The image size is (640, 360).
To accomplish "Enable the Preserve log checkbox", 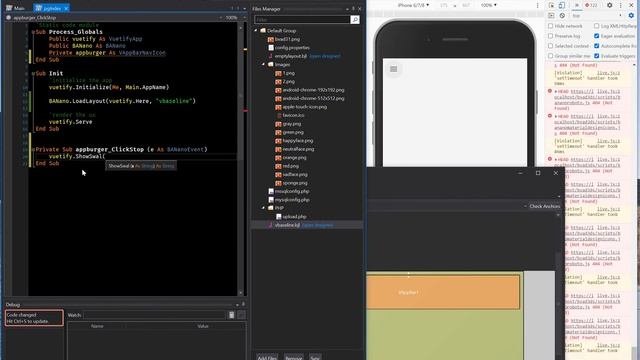I will click(x=551, y=36).
